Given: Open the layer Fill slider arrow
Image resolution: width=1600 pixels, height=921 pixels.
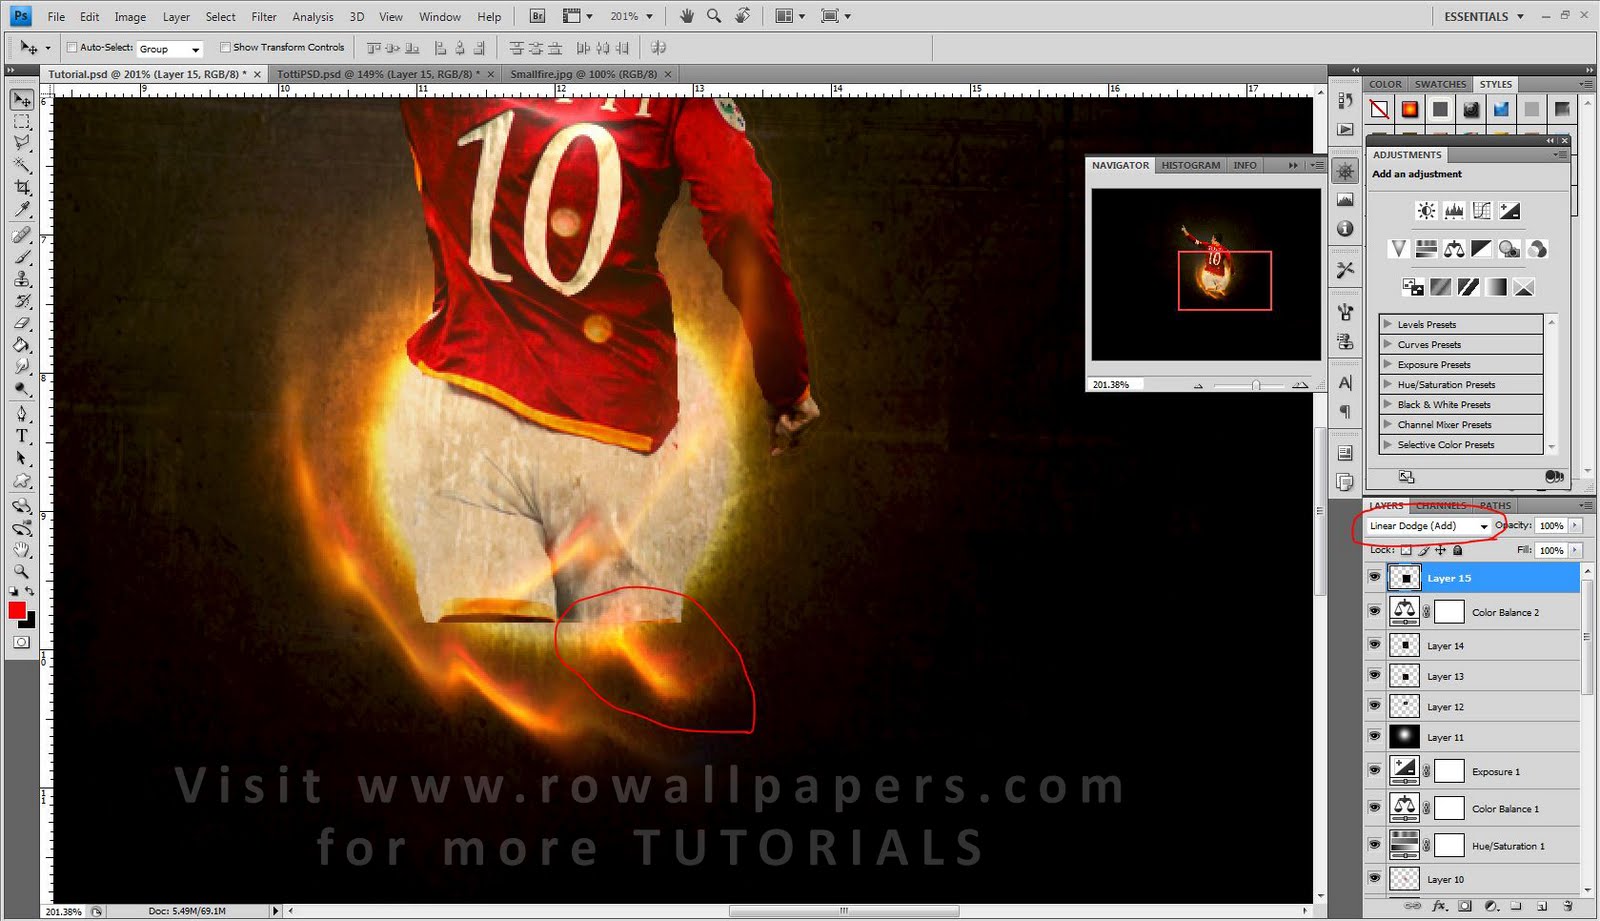Looking at the screenshot, I should tap(1575, 550).
